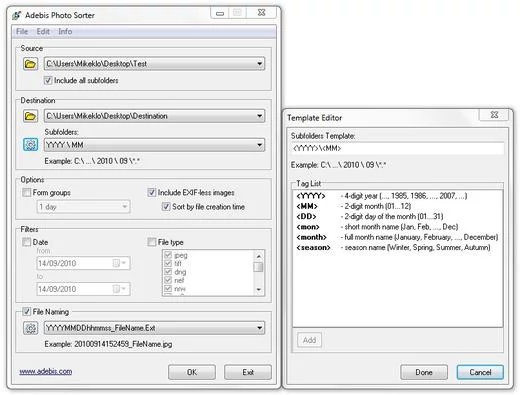This screenshot has width=520, height=395.
Task: Open the File menu
Action: [x=22, y=32]
